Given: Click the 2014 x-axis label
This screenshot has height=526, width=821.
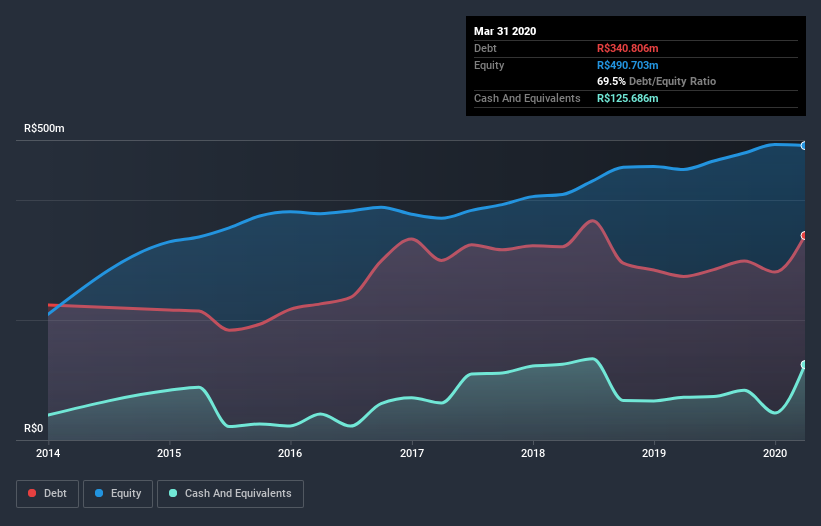Looking at the screenshot, I should pos(48,453).
